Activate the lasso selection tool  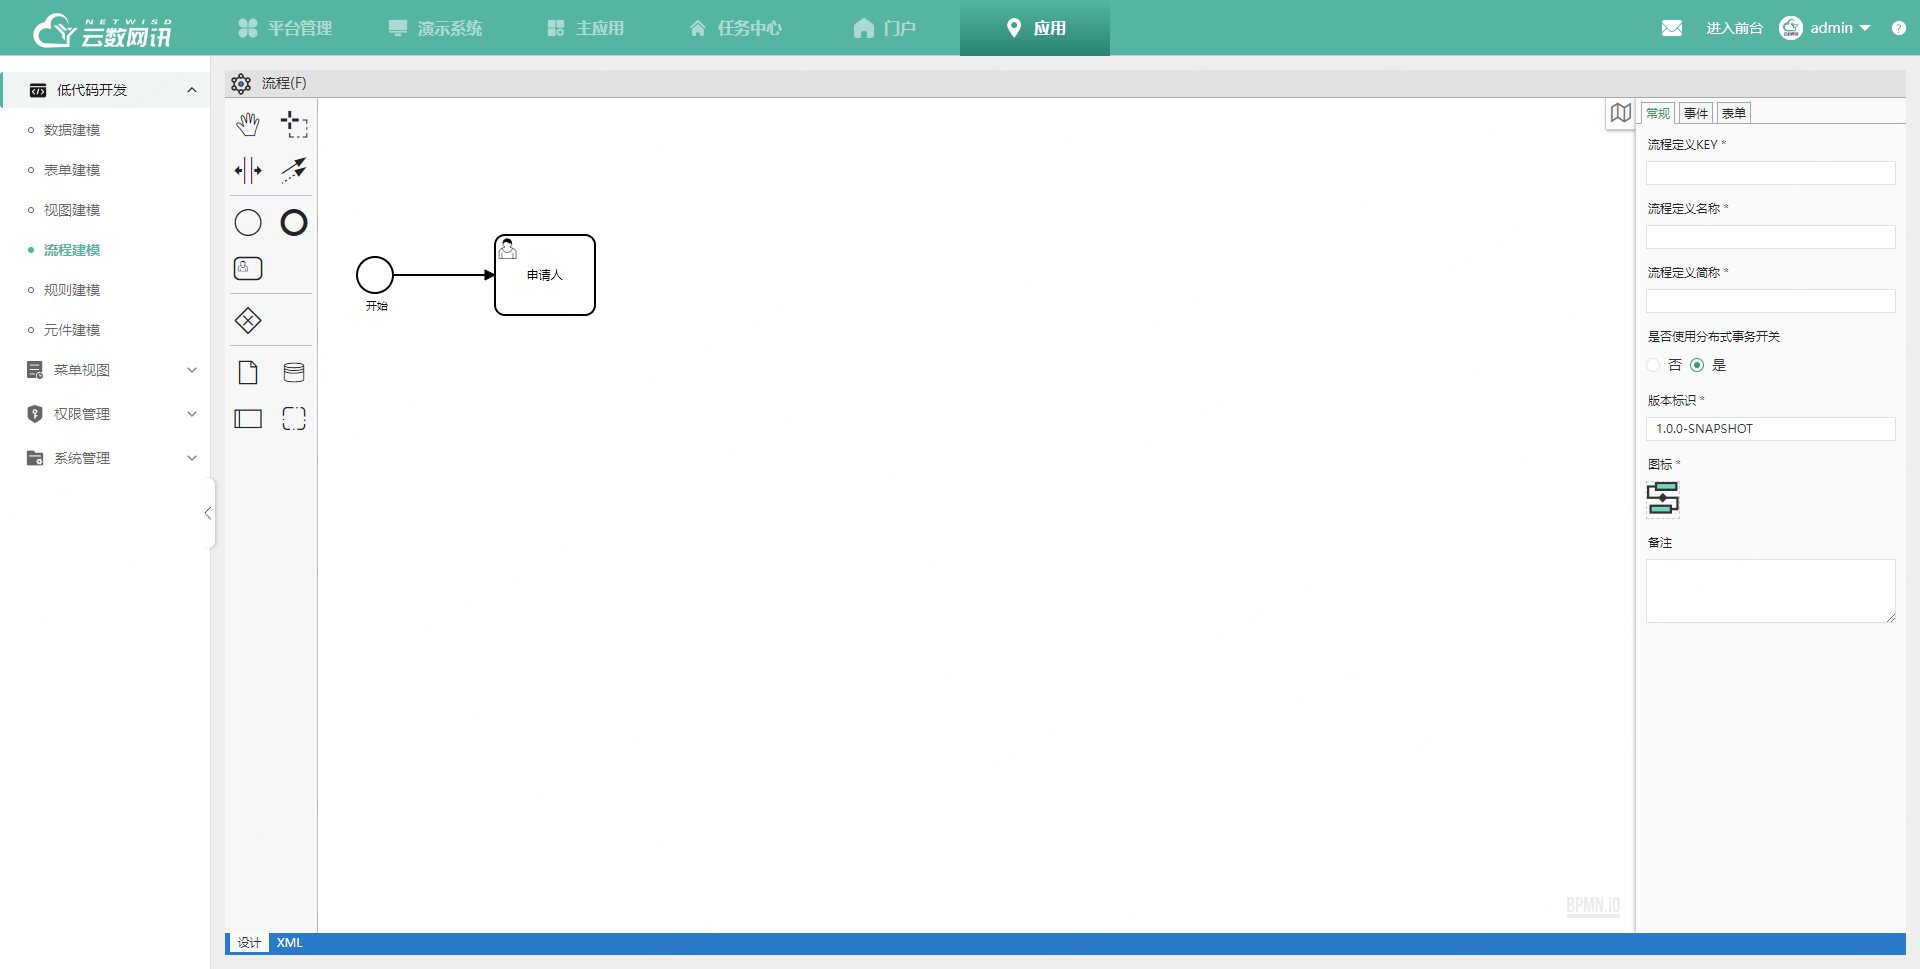pyautogui.click(x=293, y=124)
